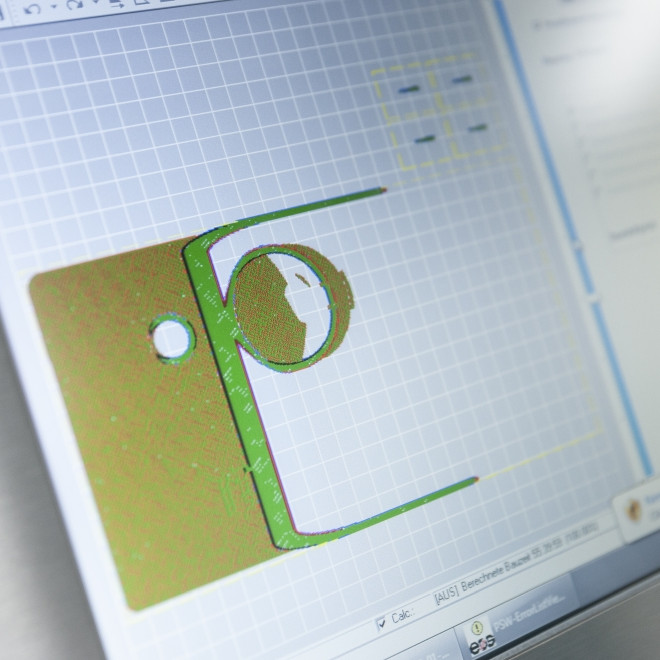Click the small circular hole in the plate

click(x=171, y=337)
